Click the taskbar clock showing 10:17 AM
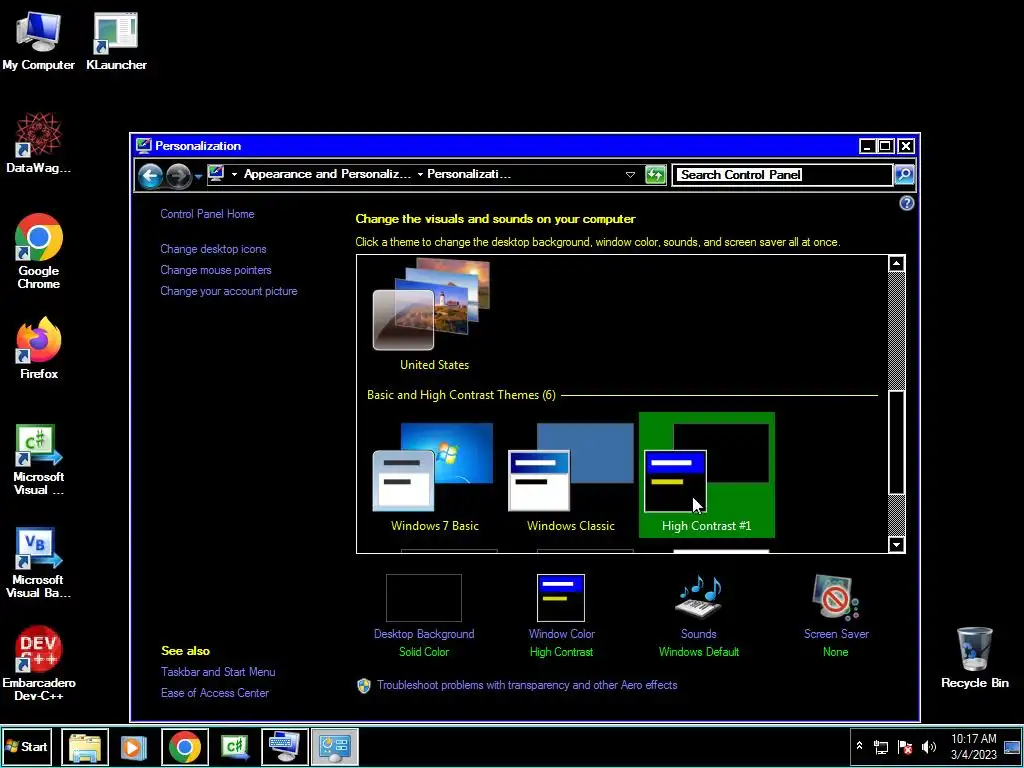The width and height of the screenshot is (1024, 768). 973,746
